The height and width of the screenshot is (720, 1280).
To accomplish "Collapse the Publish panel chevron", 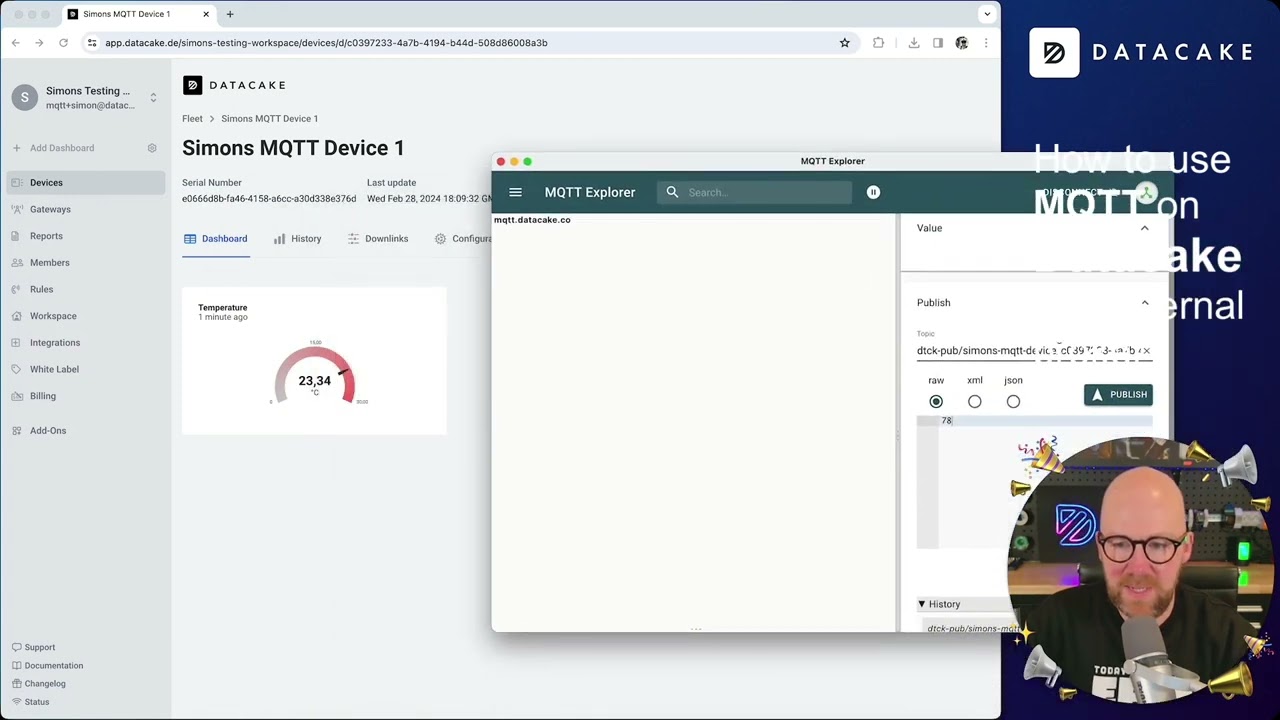I will 1145,303.
